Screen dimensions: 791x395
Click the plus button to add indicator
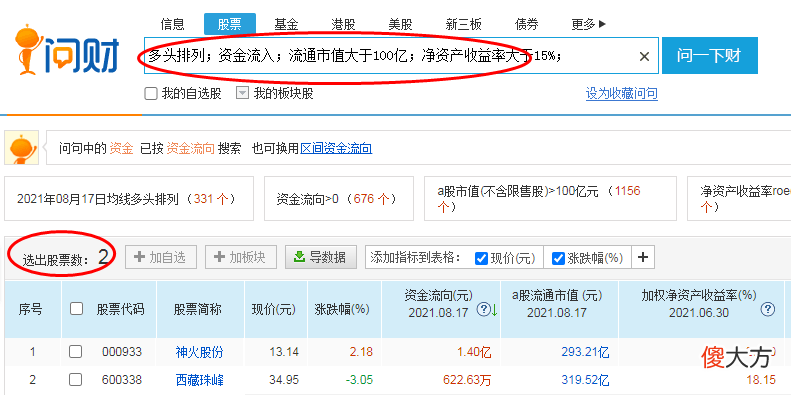[x=642, y=257]
